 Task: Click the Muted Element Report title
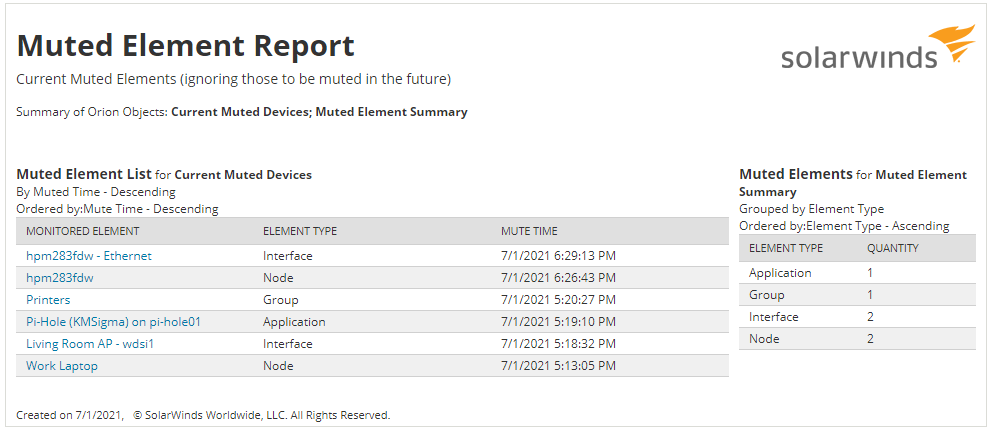[186, 46]
